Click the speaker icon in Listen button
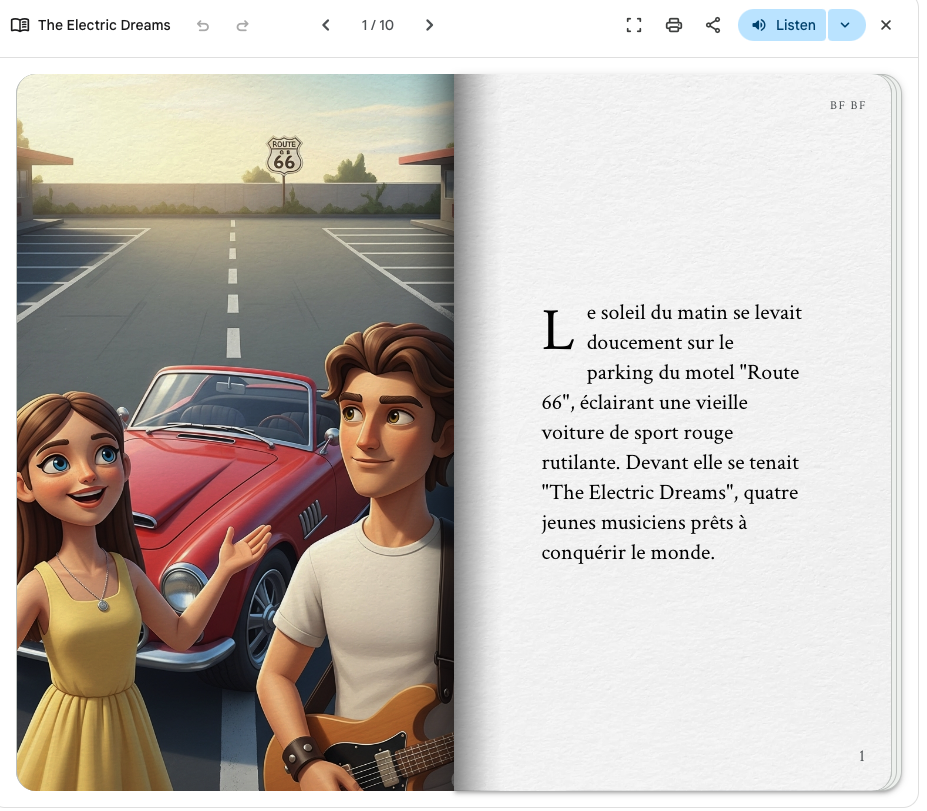This screenshot has height=811, width=927. 759,25
